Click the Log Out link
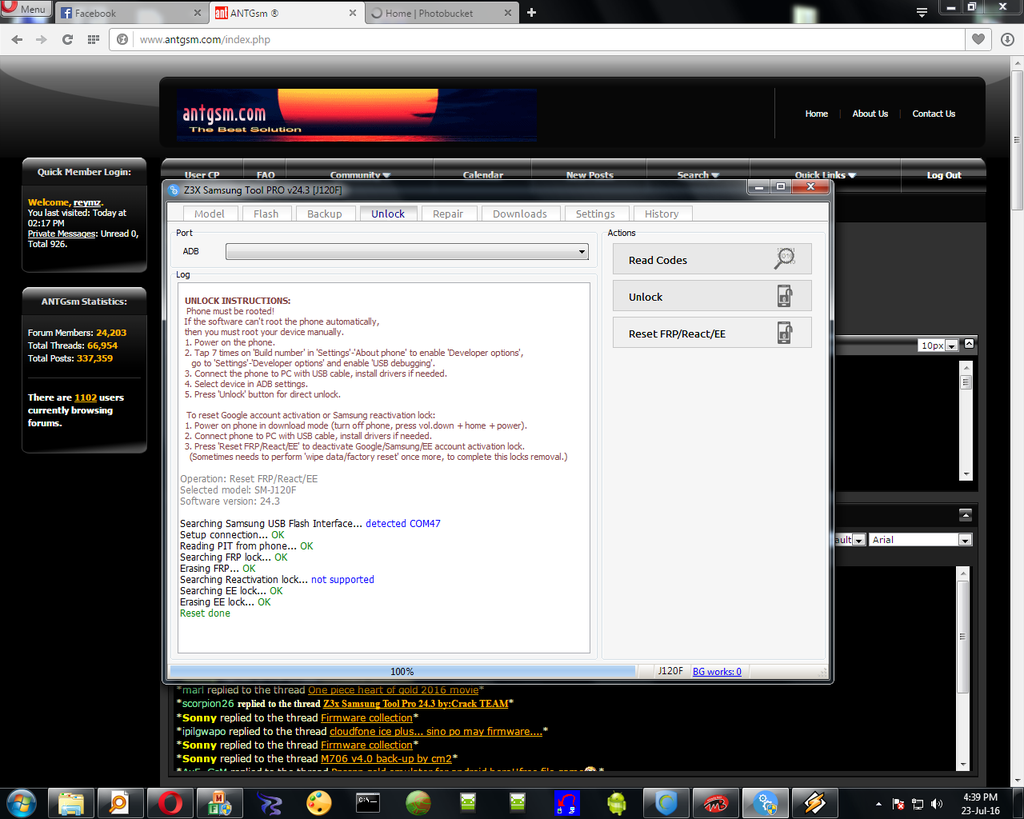 click(x=944, y=175)
